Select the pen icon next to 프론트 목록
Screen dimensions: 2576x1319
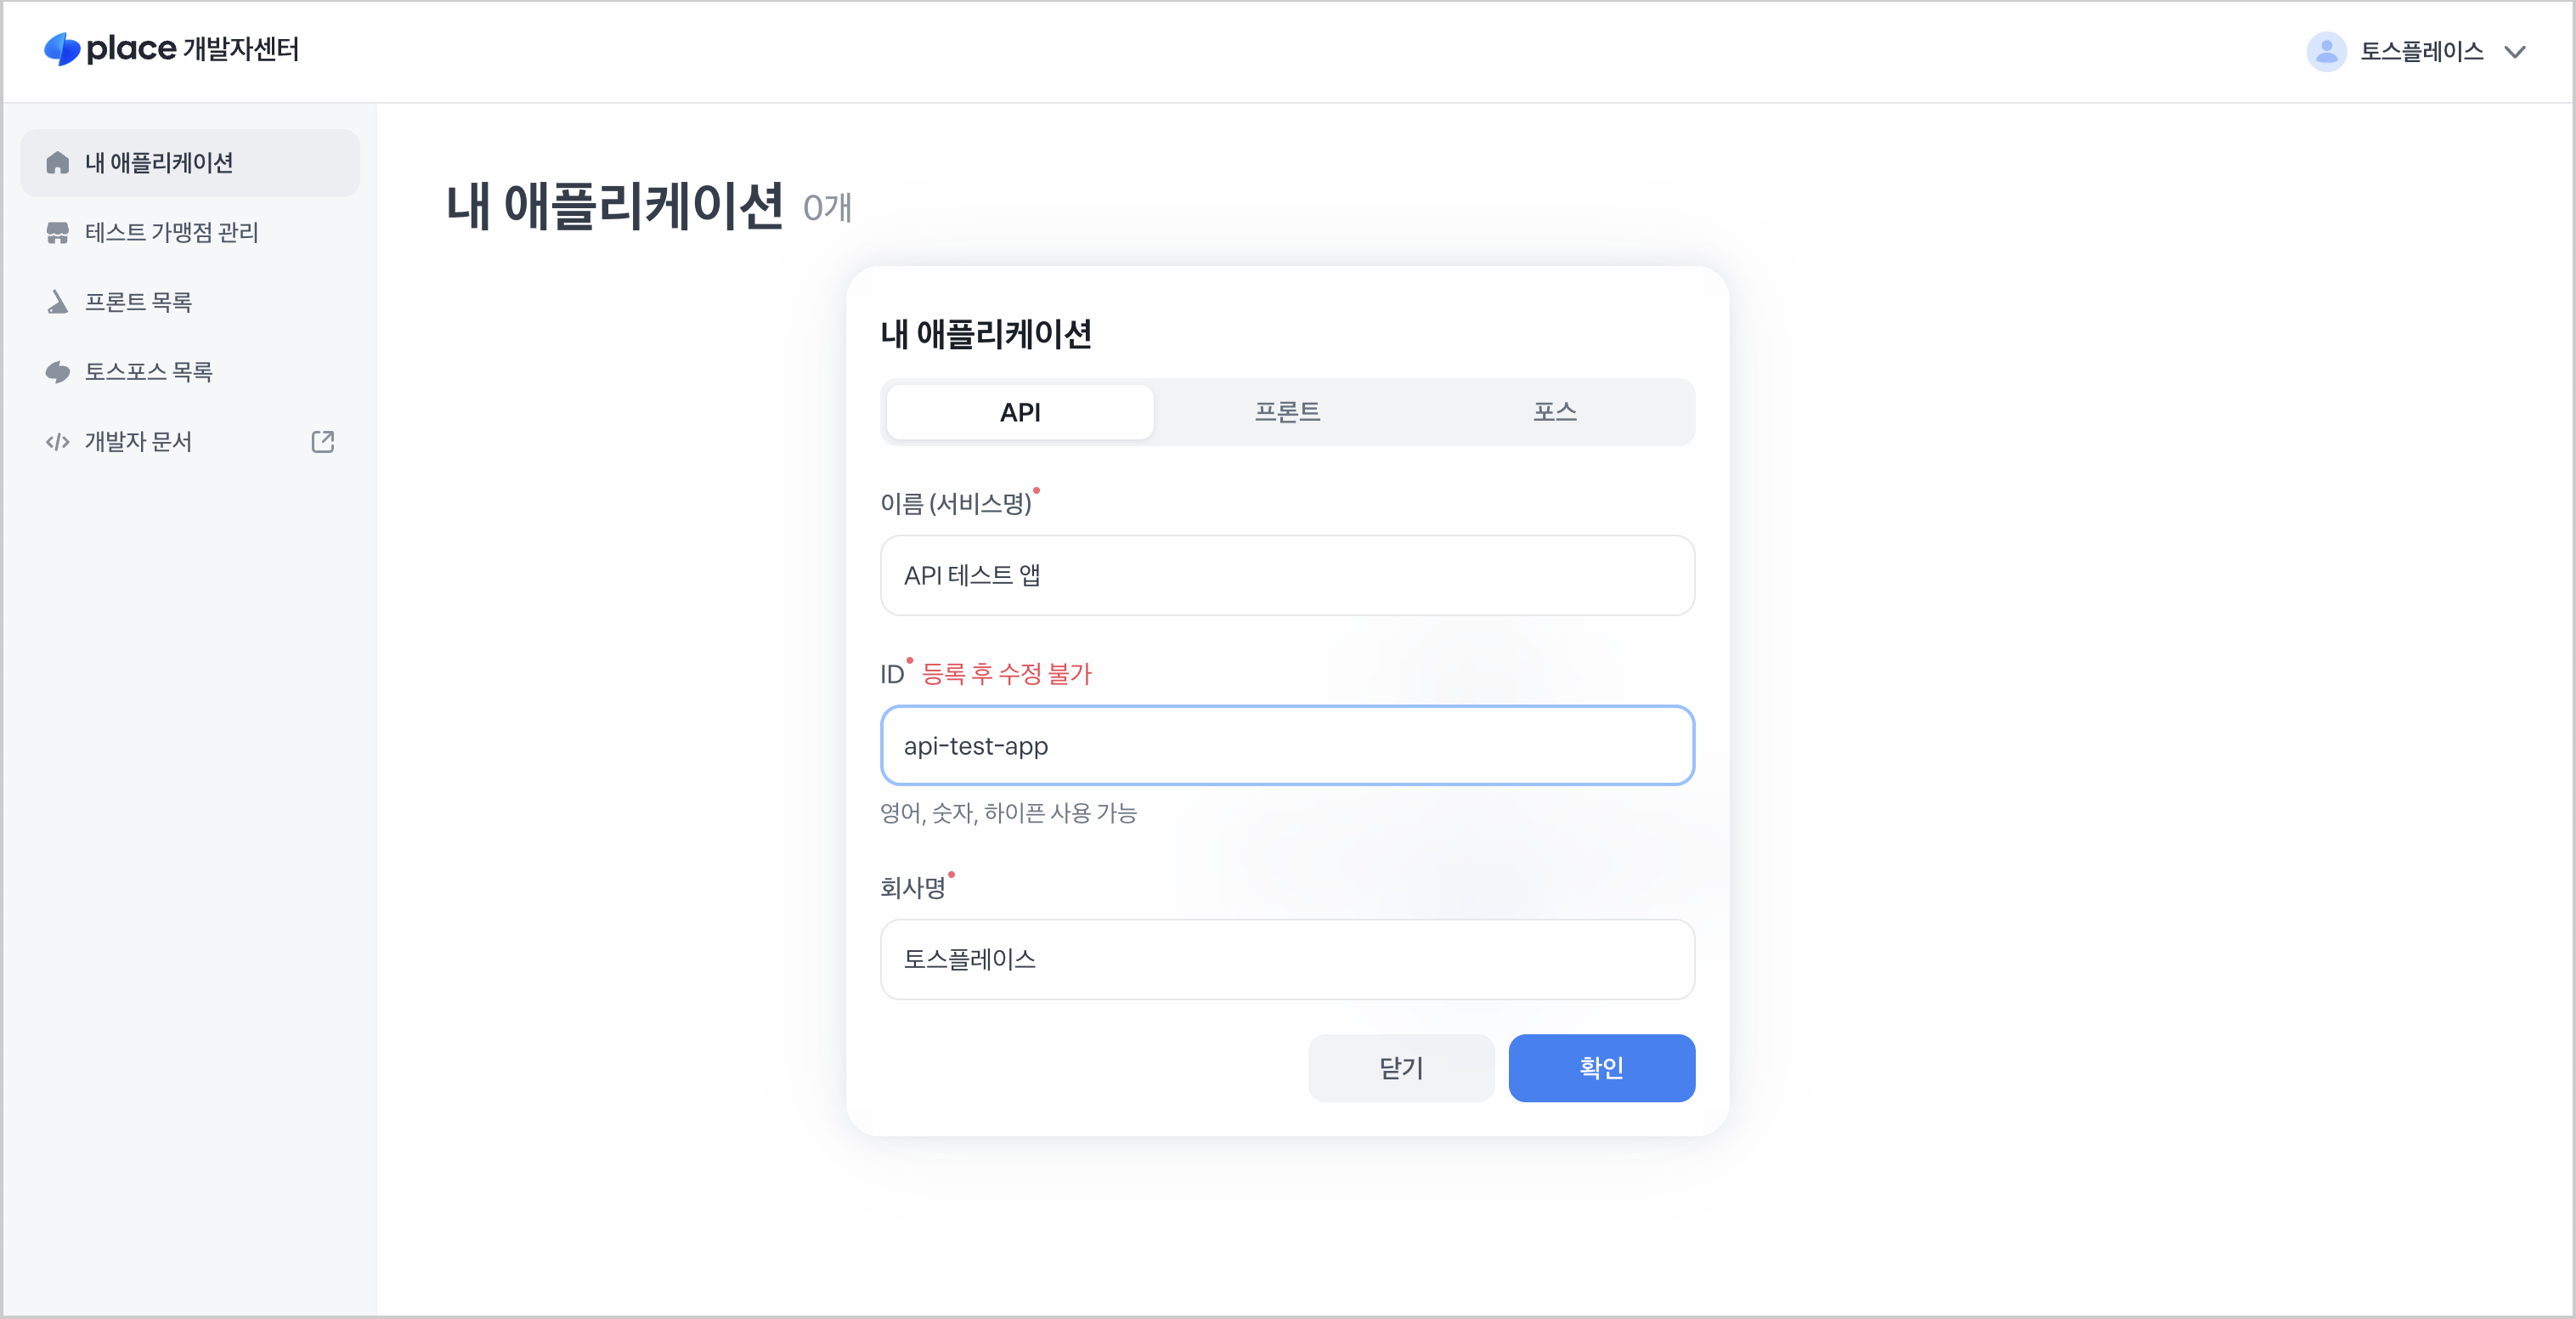(x=57, y=301)
